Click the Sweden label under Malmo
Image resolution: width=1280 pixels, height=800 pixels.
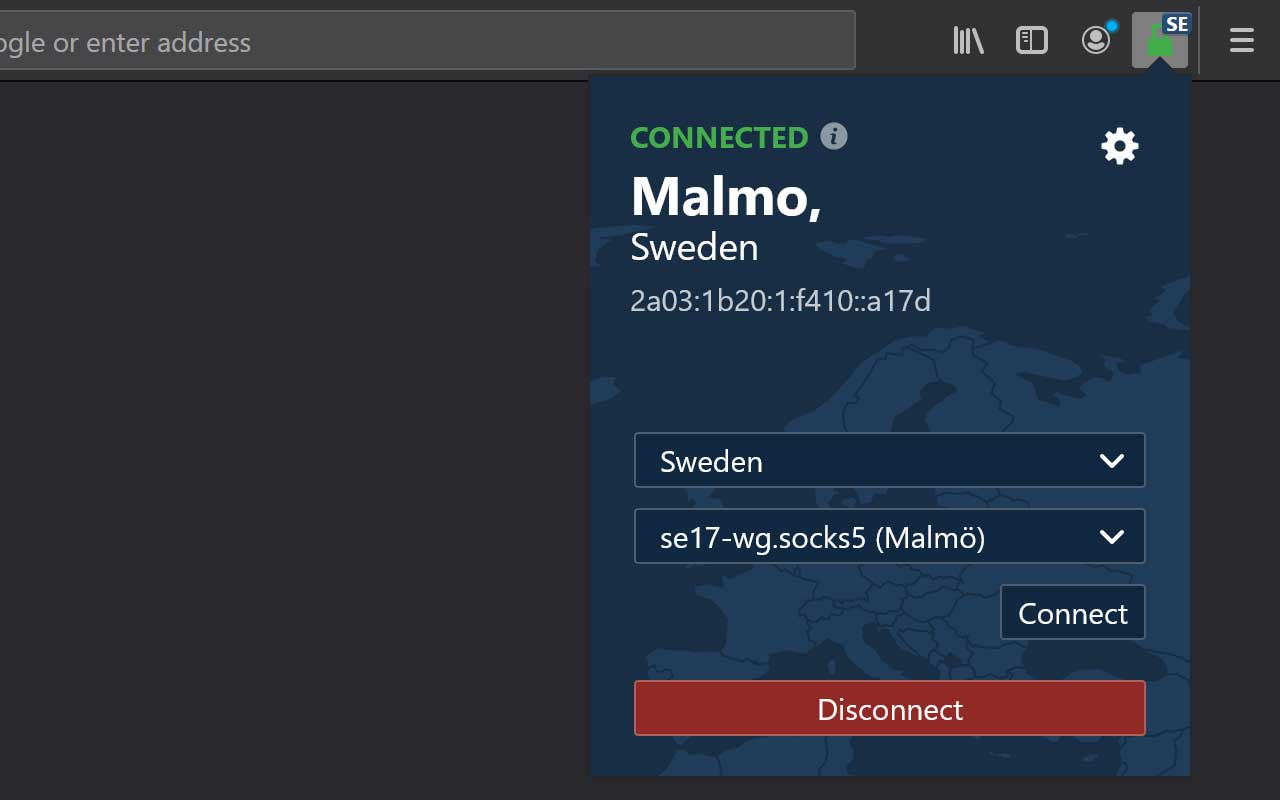(x=694, y=247)
